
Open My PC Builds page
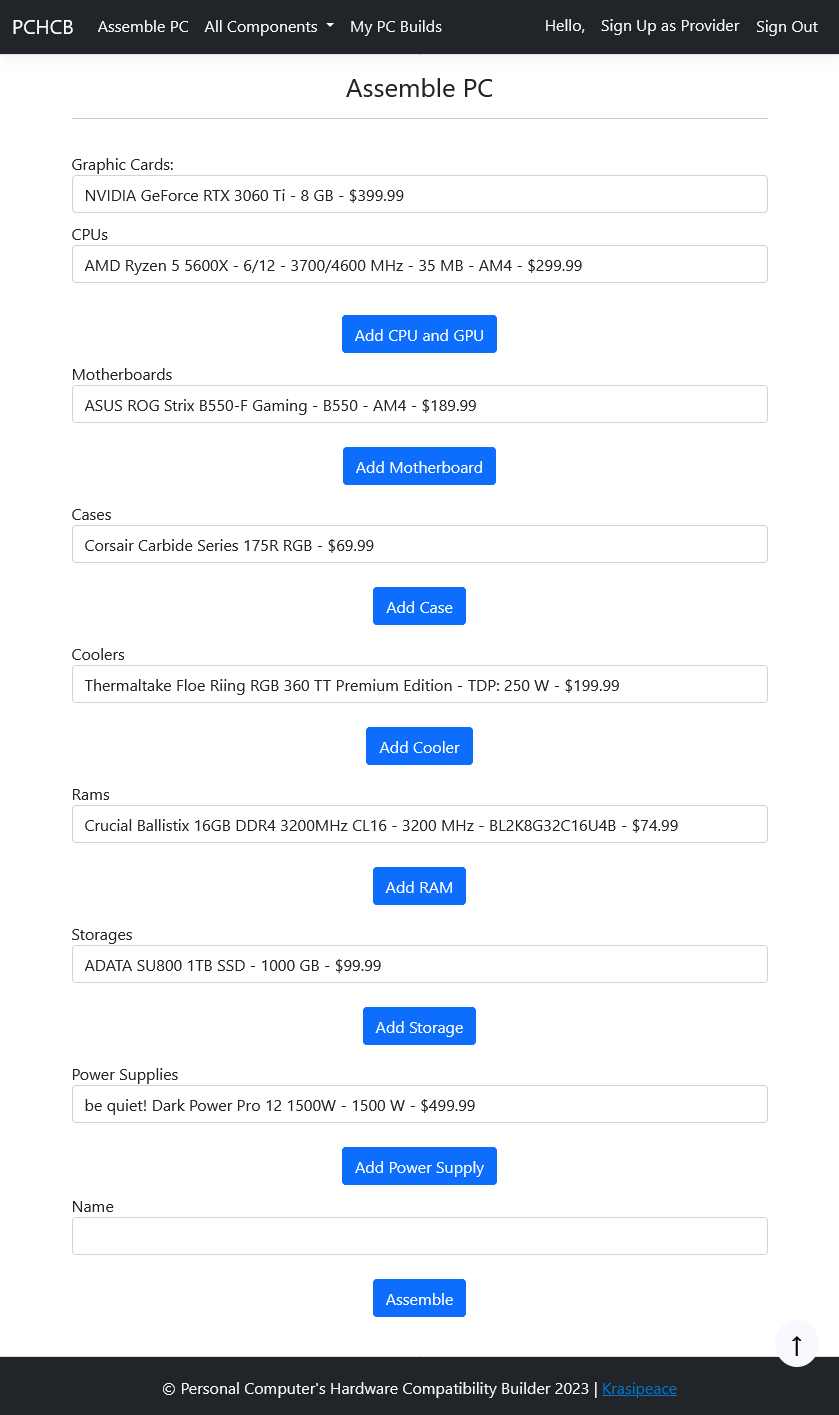point(396,27)
